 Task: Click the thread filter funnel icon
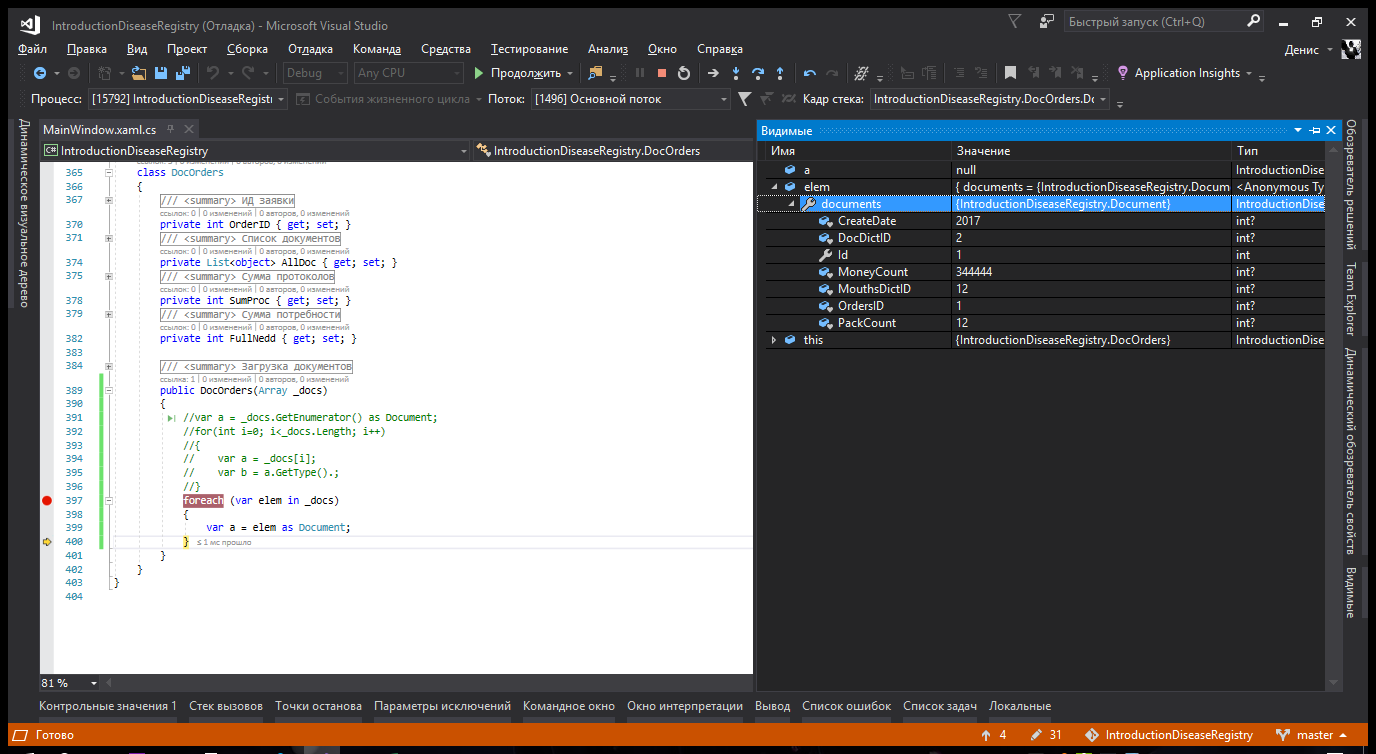coord(745,99)
